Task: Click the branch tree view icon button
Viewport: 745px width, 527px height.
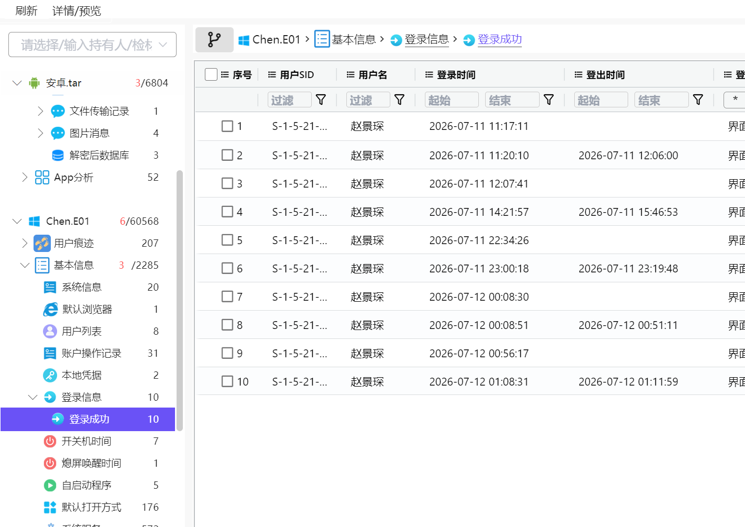Action: (x=214, y=39)
